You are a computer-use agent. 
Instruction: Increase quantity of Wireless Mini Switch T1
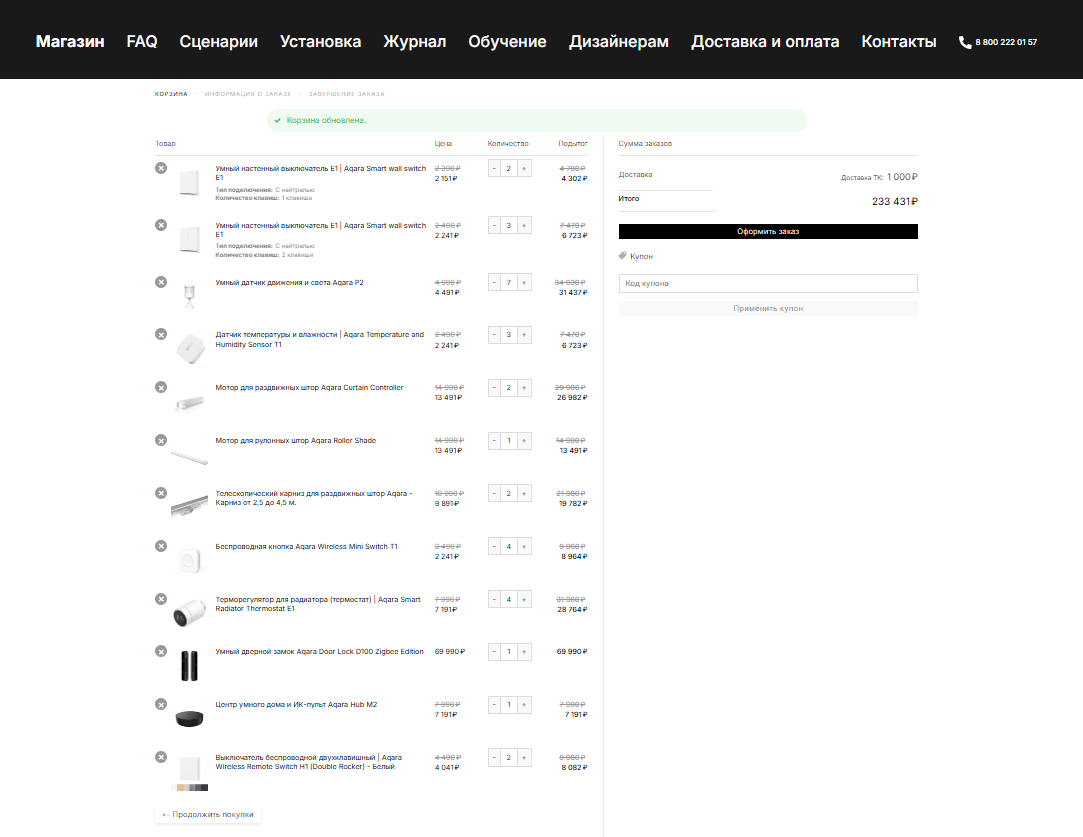(524, 547)
